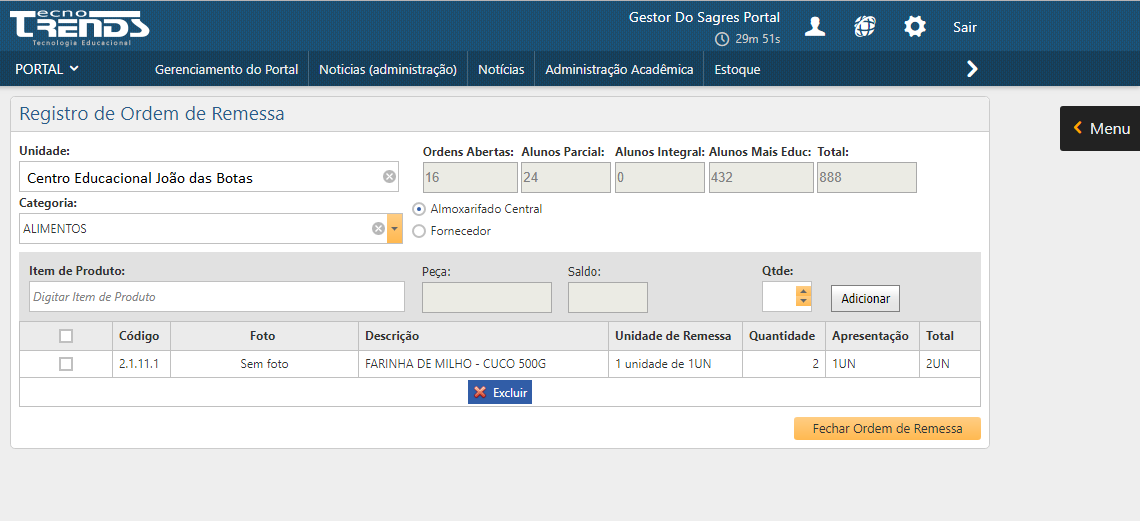Image resolution: width=1140 pixels, height=521 pixels.
Task: Open the user profile icon
Action: [815, 27]
